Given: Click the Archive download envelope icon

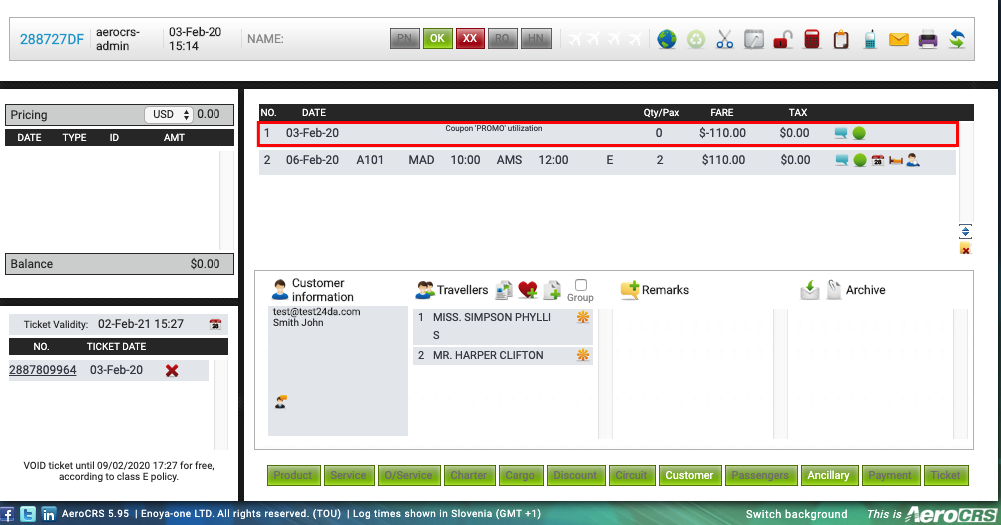Looking at the screenshot, I should coord(809,290).
